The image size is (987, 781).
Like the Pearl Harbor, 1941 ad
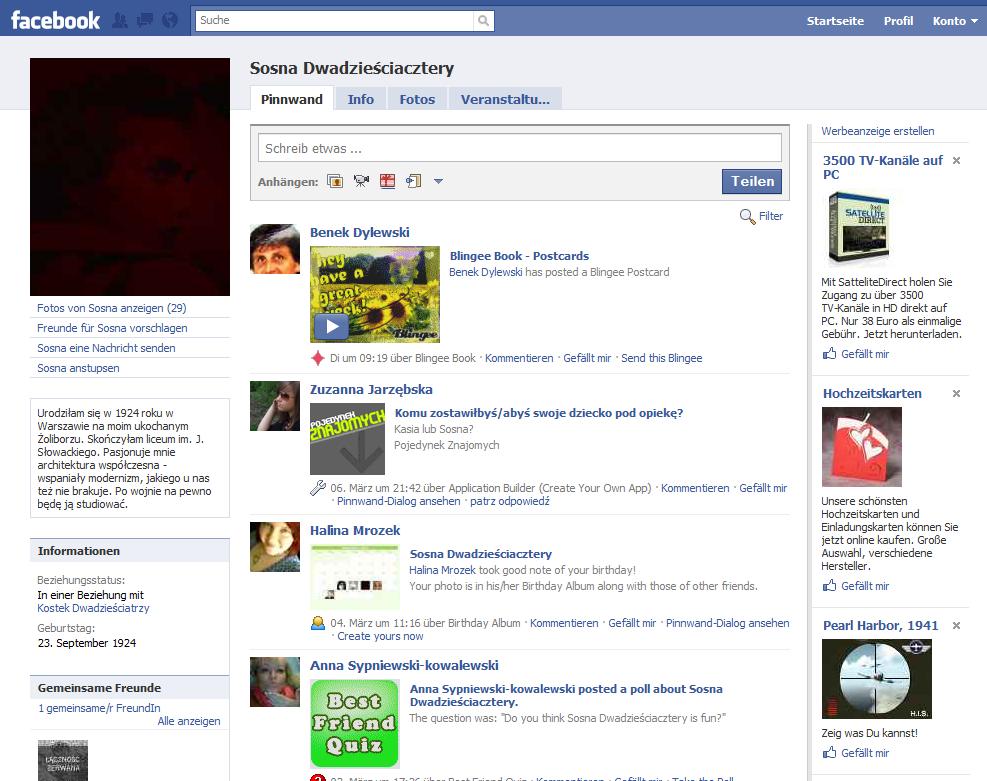pos(864,753)
